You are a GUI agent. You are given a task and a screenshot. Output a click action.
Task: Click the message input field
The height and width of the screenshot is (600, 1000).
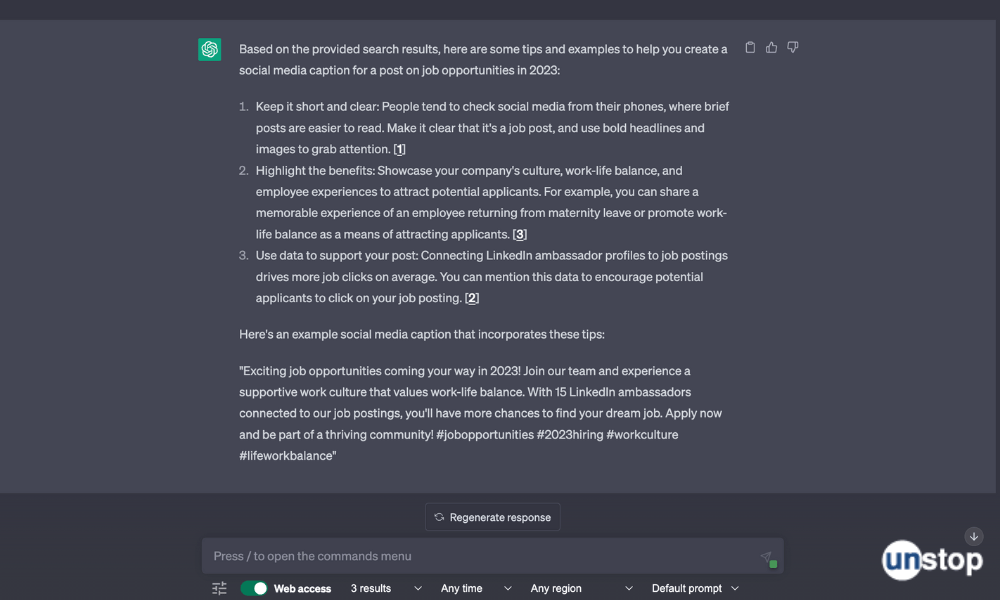[450, 556]
